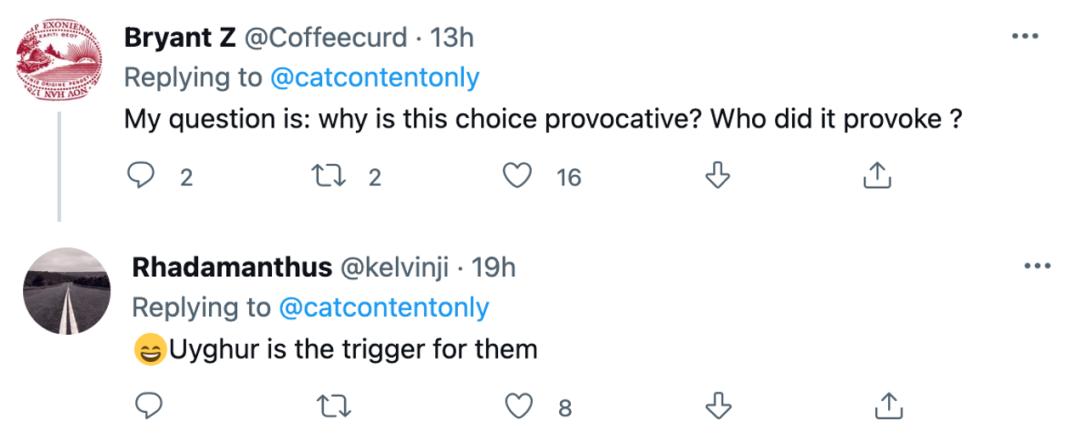Reply to Rhadamanthus's tweet
Image resolution: width=1080 pixels, height=441 pixels.
coord(148,406)
